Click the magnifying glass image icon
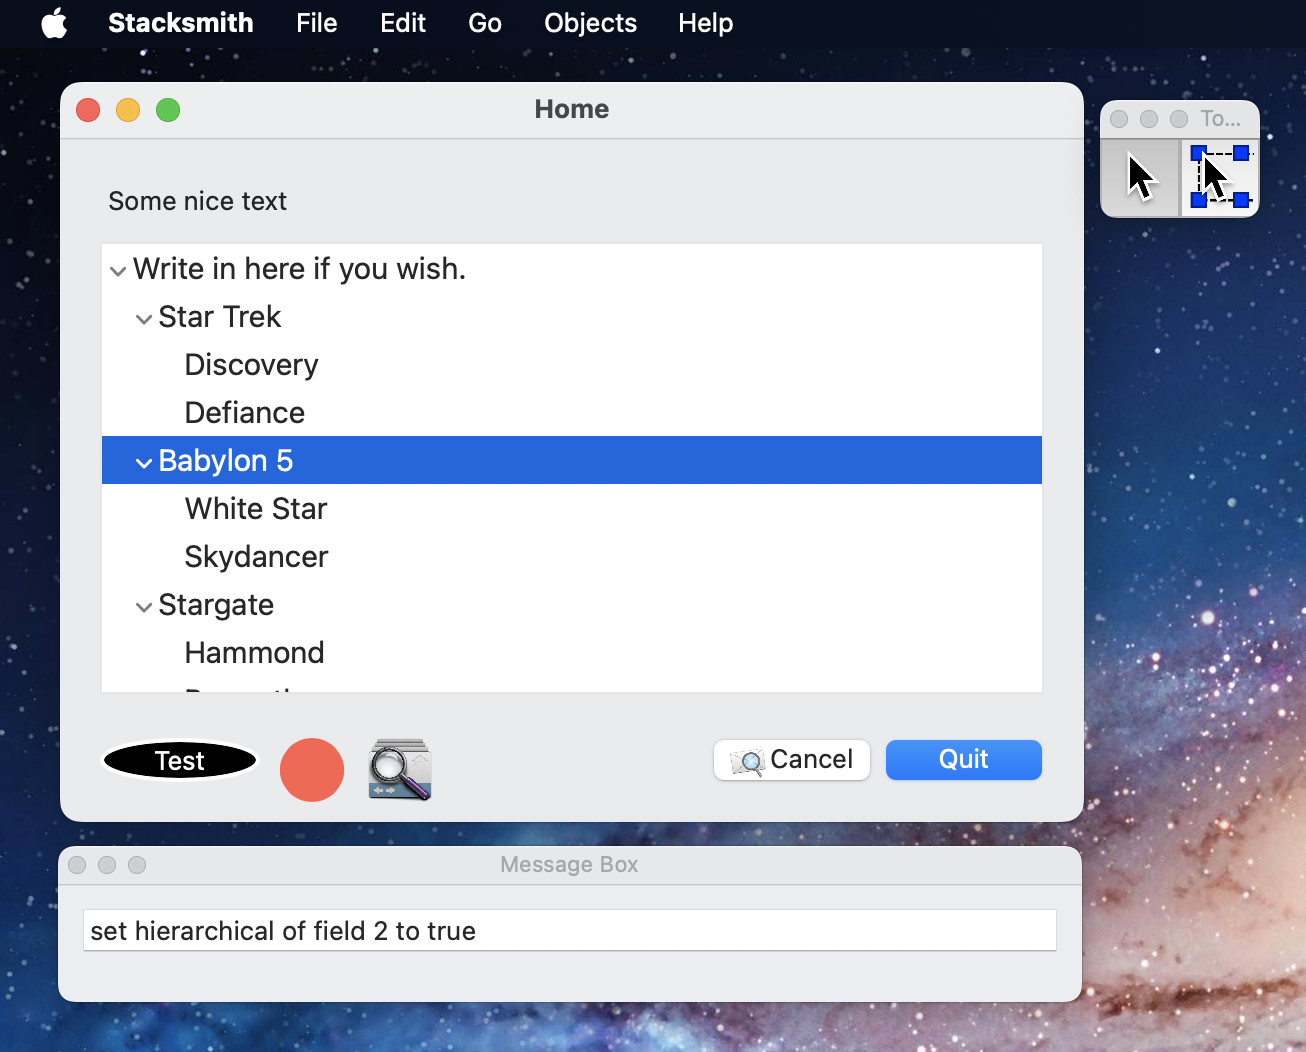 click(x=400, y=770)
